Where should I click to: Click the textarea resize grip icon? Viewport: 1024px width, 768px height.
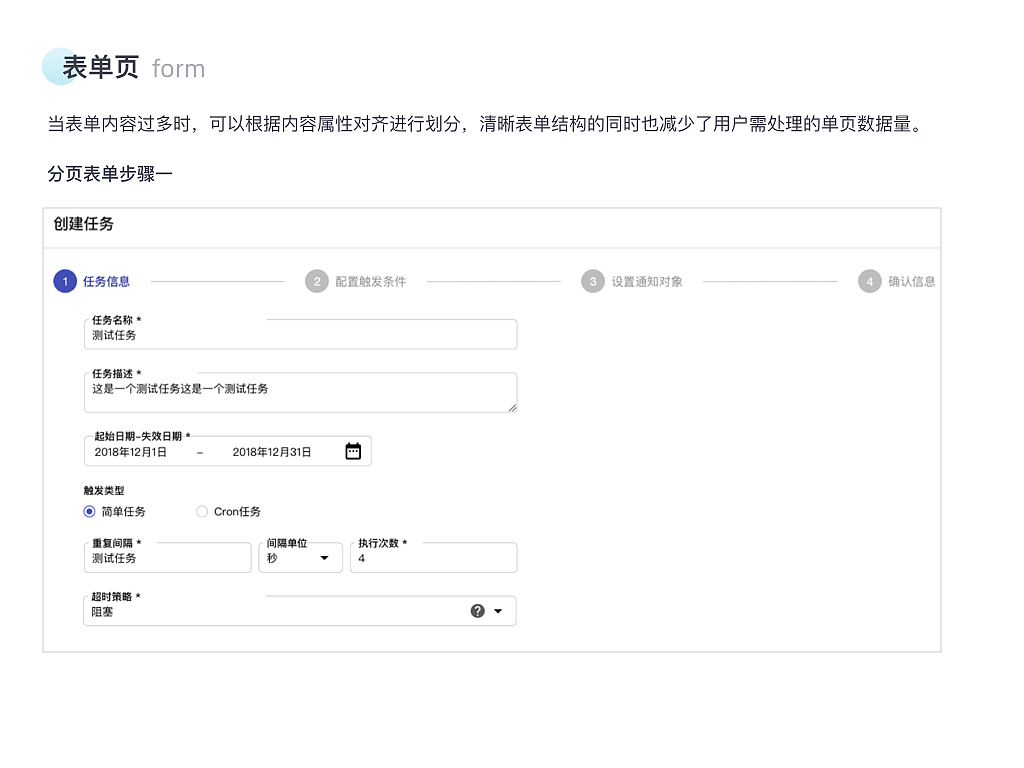click(513, 408)
